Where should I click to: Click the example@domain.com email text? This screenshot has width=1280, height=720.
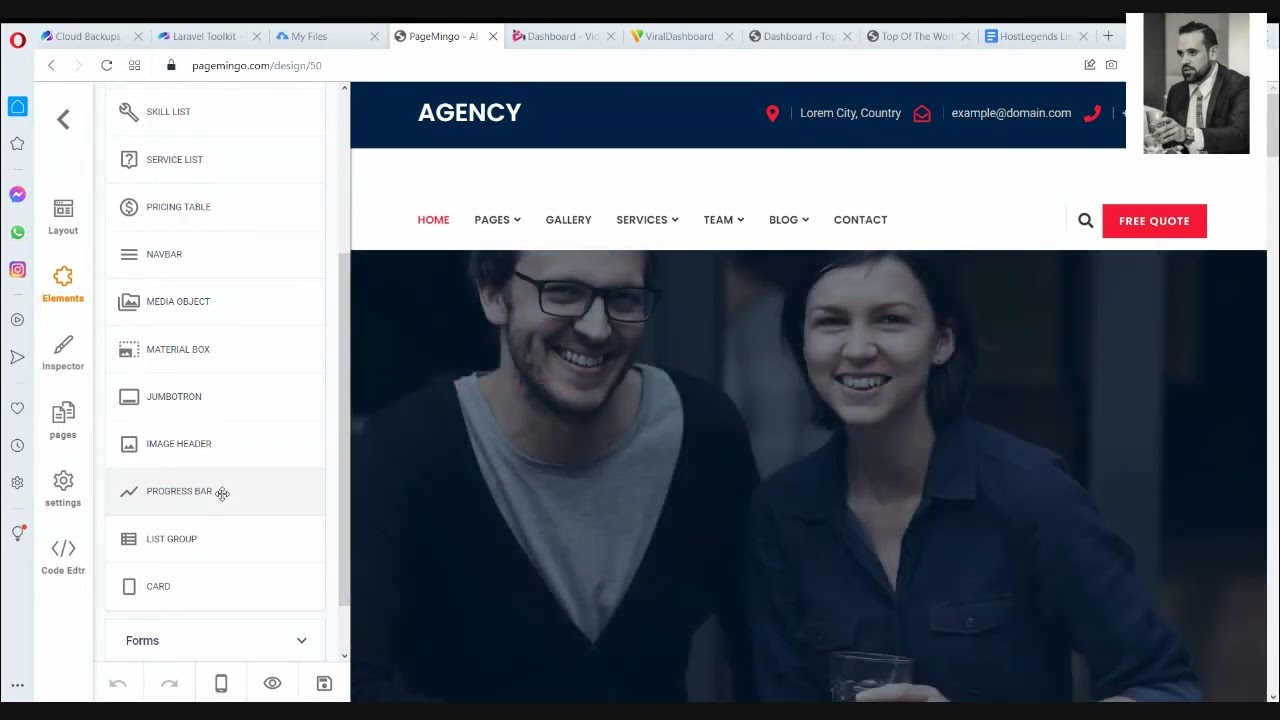(x=1011, y=113)
